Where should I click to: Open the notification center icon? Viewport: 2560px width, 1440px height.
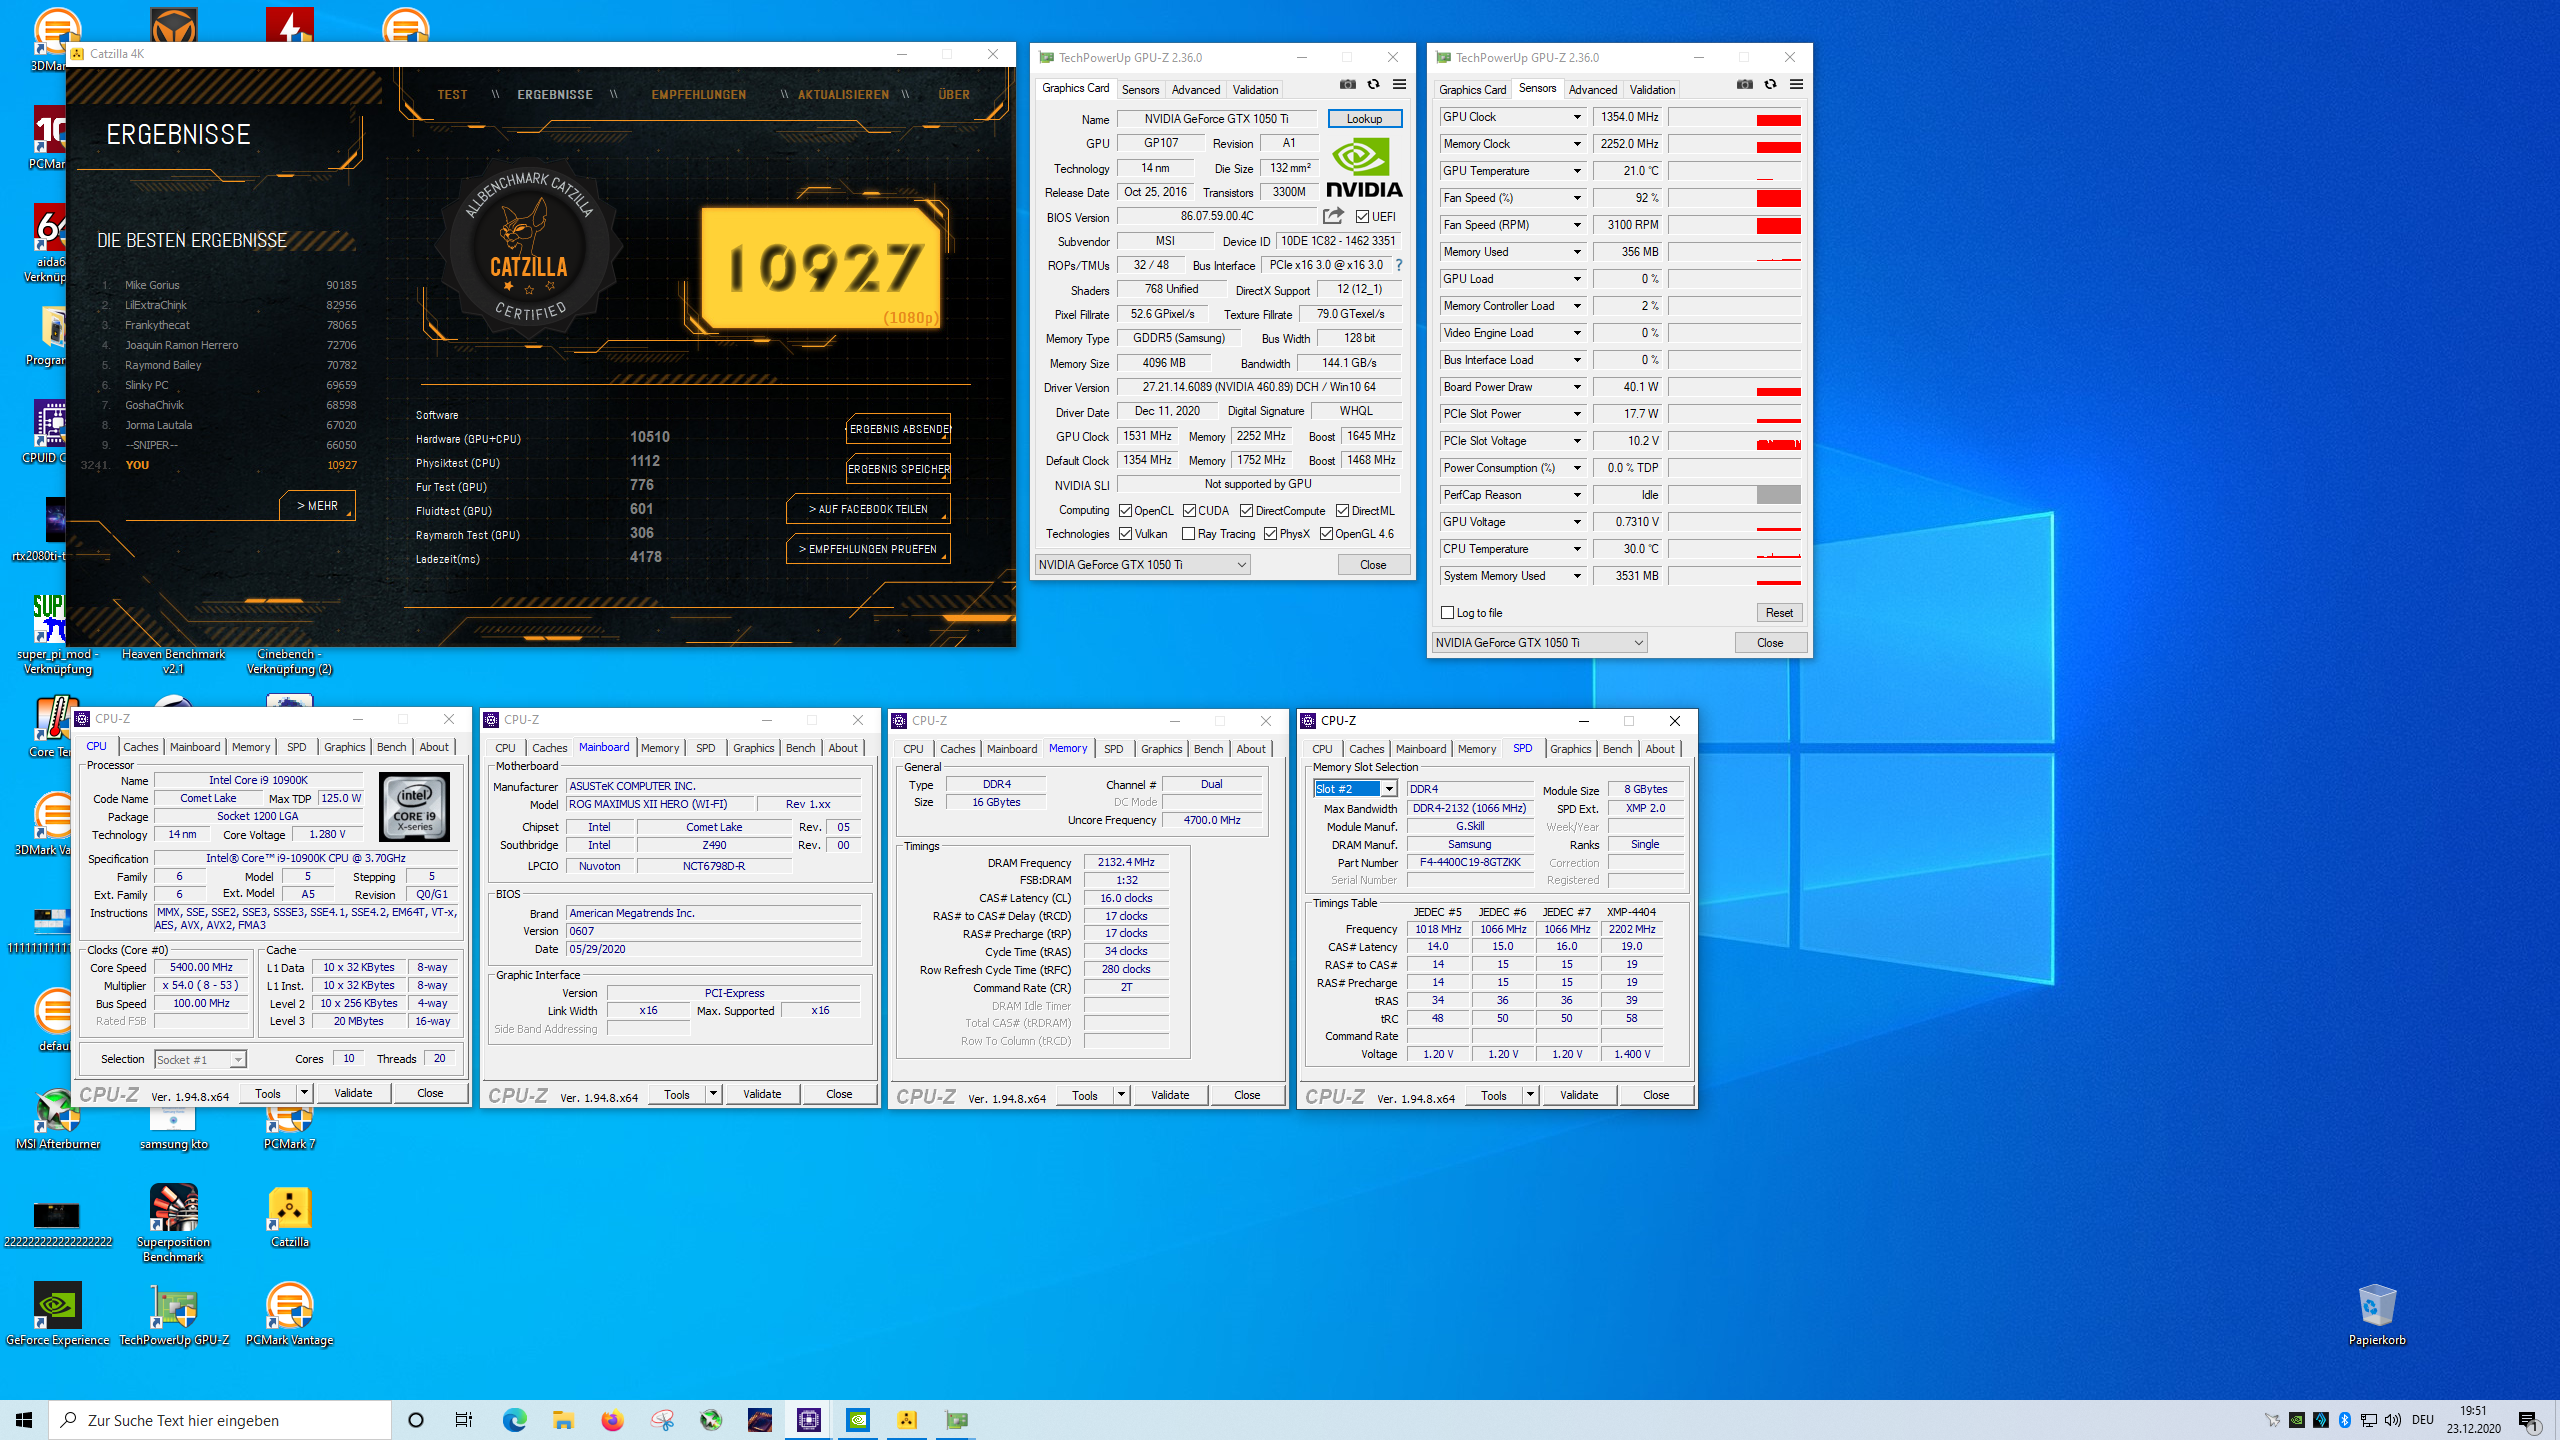coord(2529,1420)
